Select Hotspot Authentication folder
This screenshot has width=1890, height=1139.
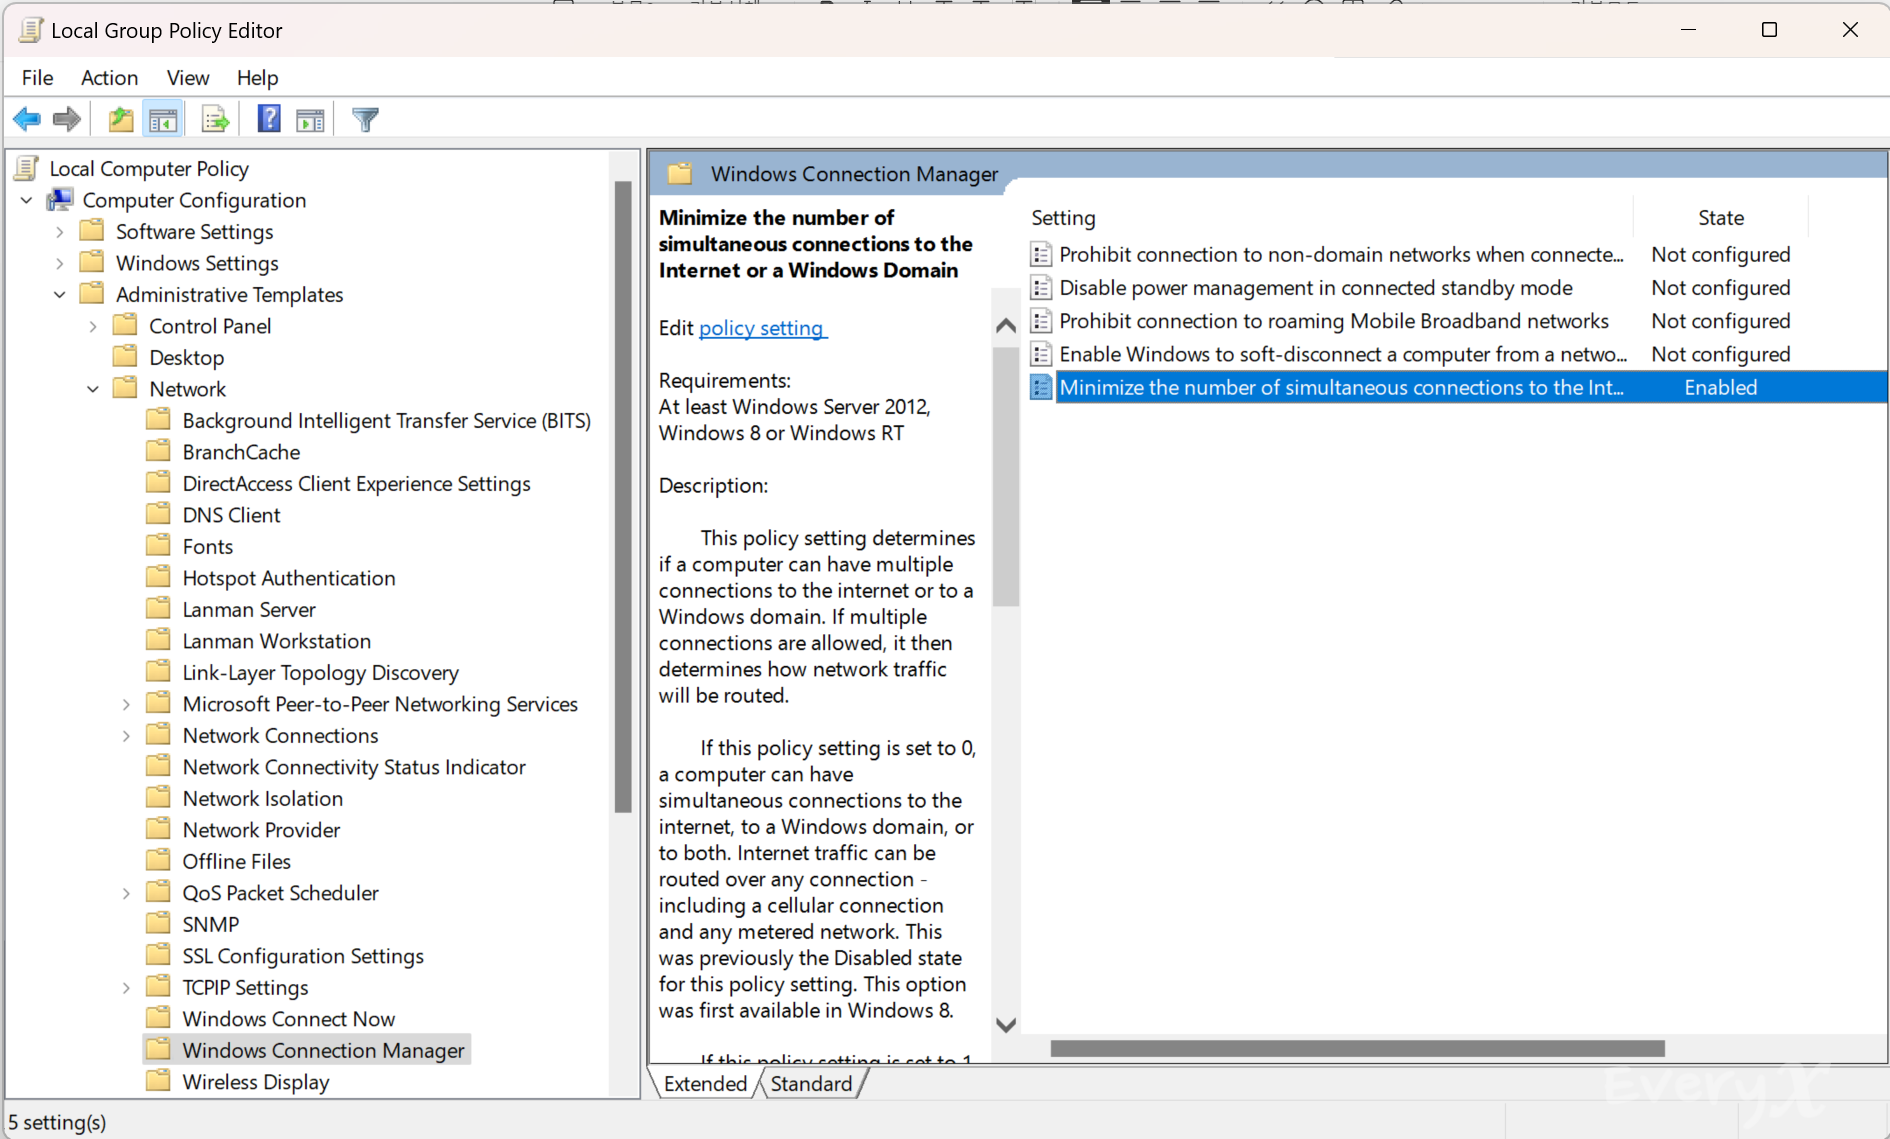tap(288, 578)
